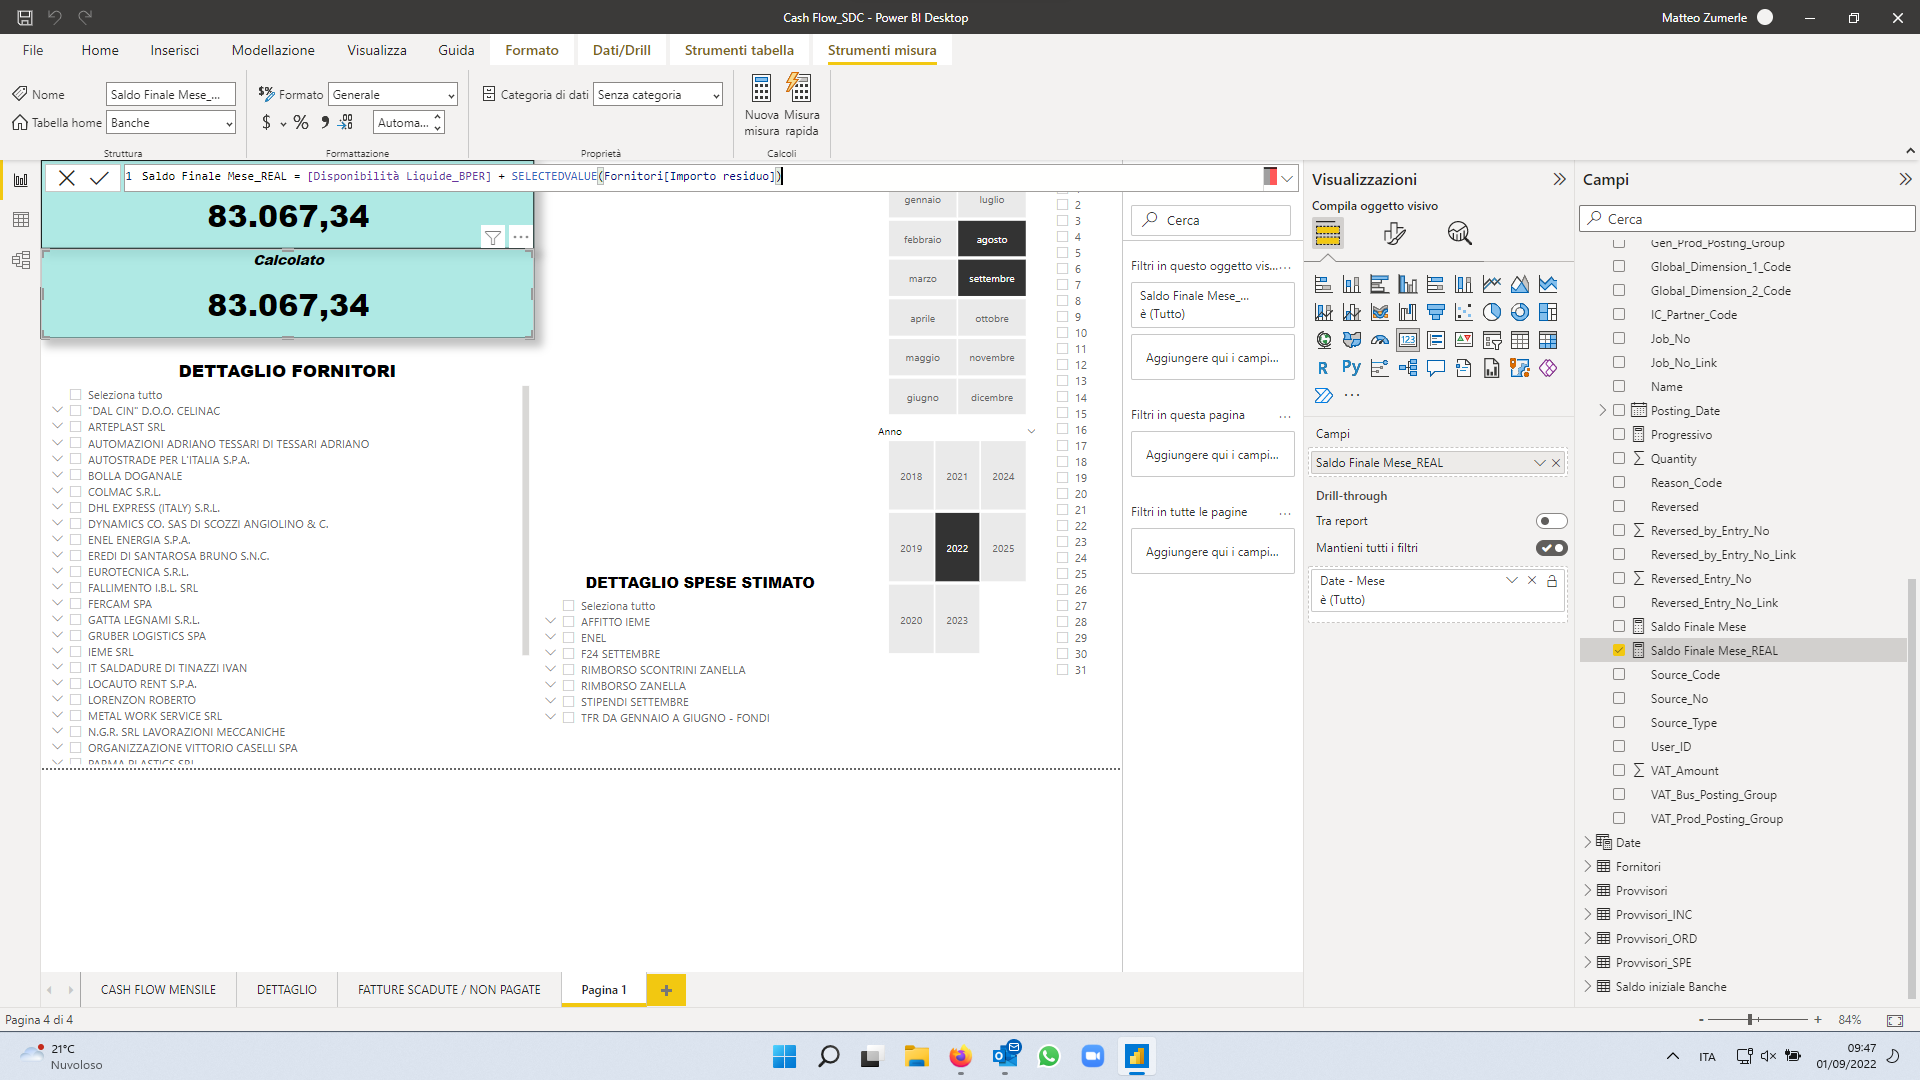The width and height of the screenshot is (1920, 1080).
Task: Add a new report page
Action: [666, 990]
